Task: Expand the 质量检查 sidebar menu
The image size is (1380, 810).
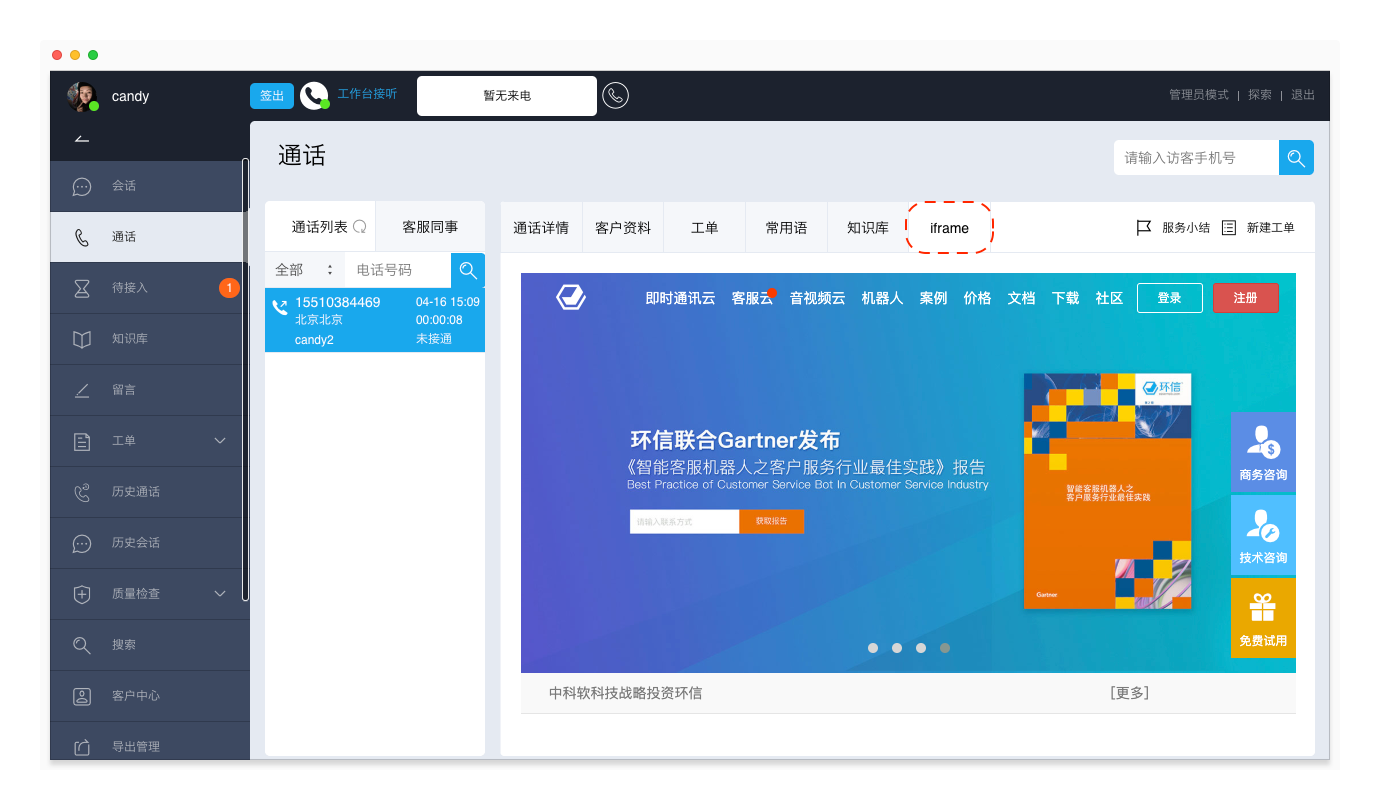Action: tap(220, 594)
